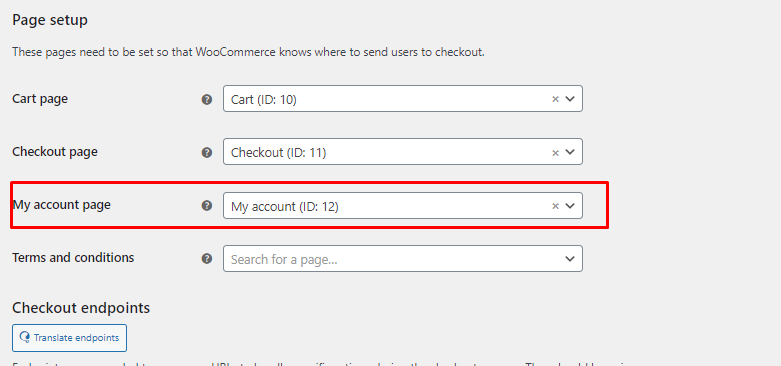Click the Checkout page label
The image size is (781, 366).
(x=55, y=151)
